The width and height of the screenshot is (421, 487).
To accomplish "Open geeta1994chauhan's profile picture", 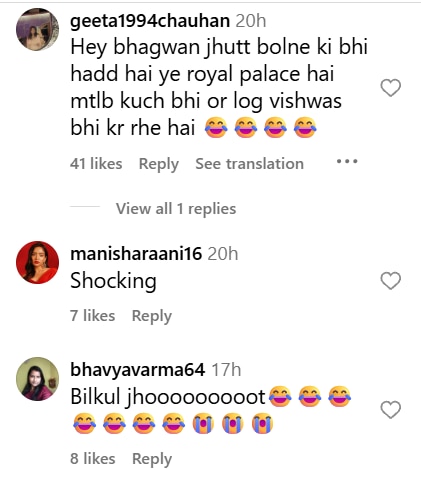I will [x=38, y=29].
